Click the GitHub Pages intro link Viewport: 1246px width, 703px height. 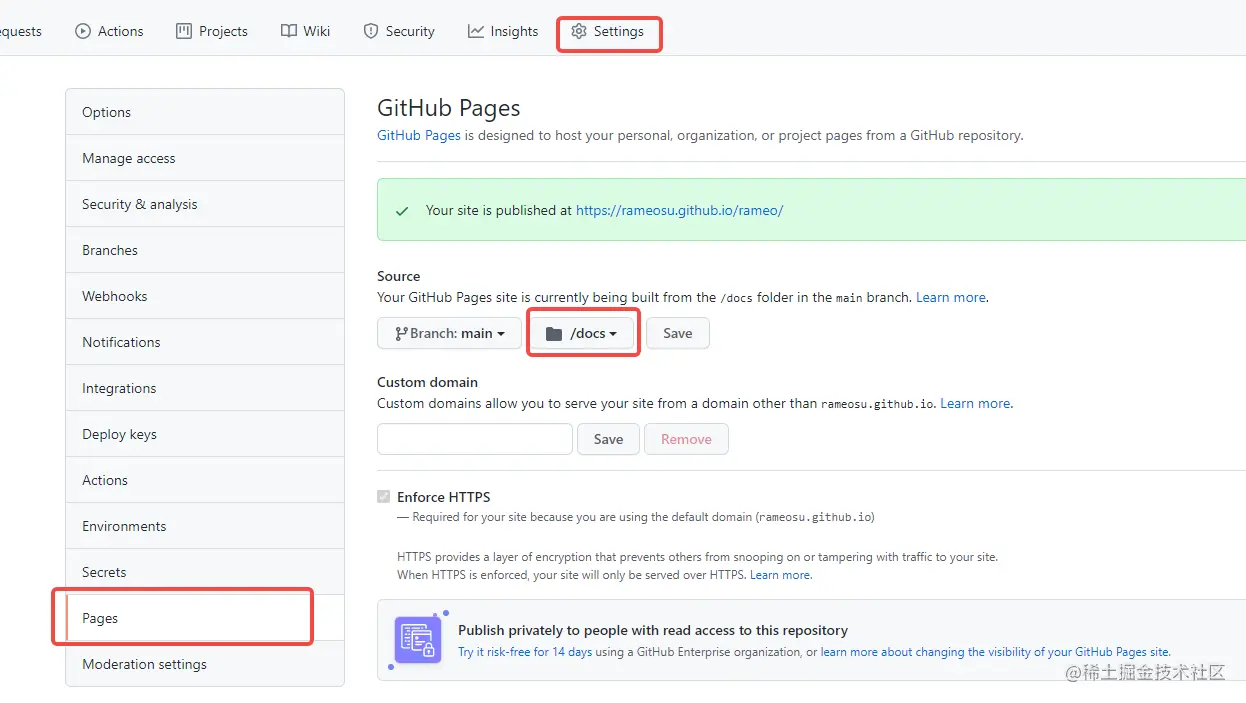tap(419, 135)
